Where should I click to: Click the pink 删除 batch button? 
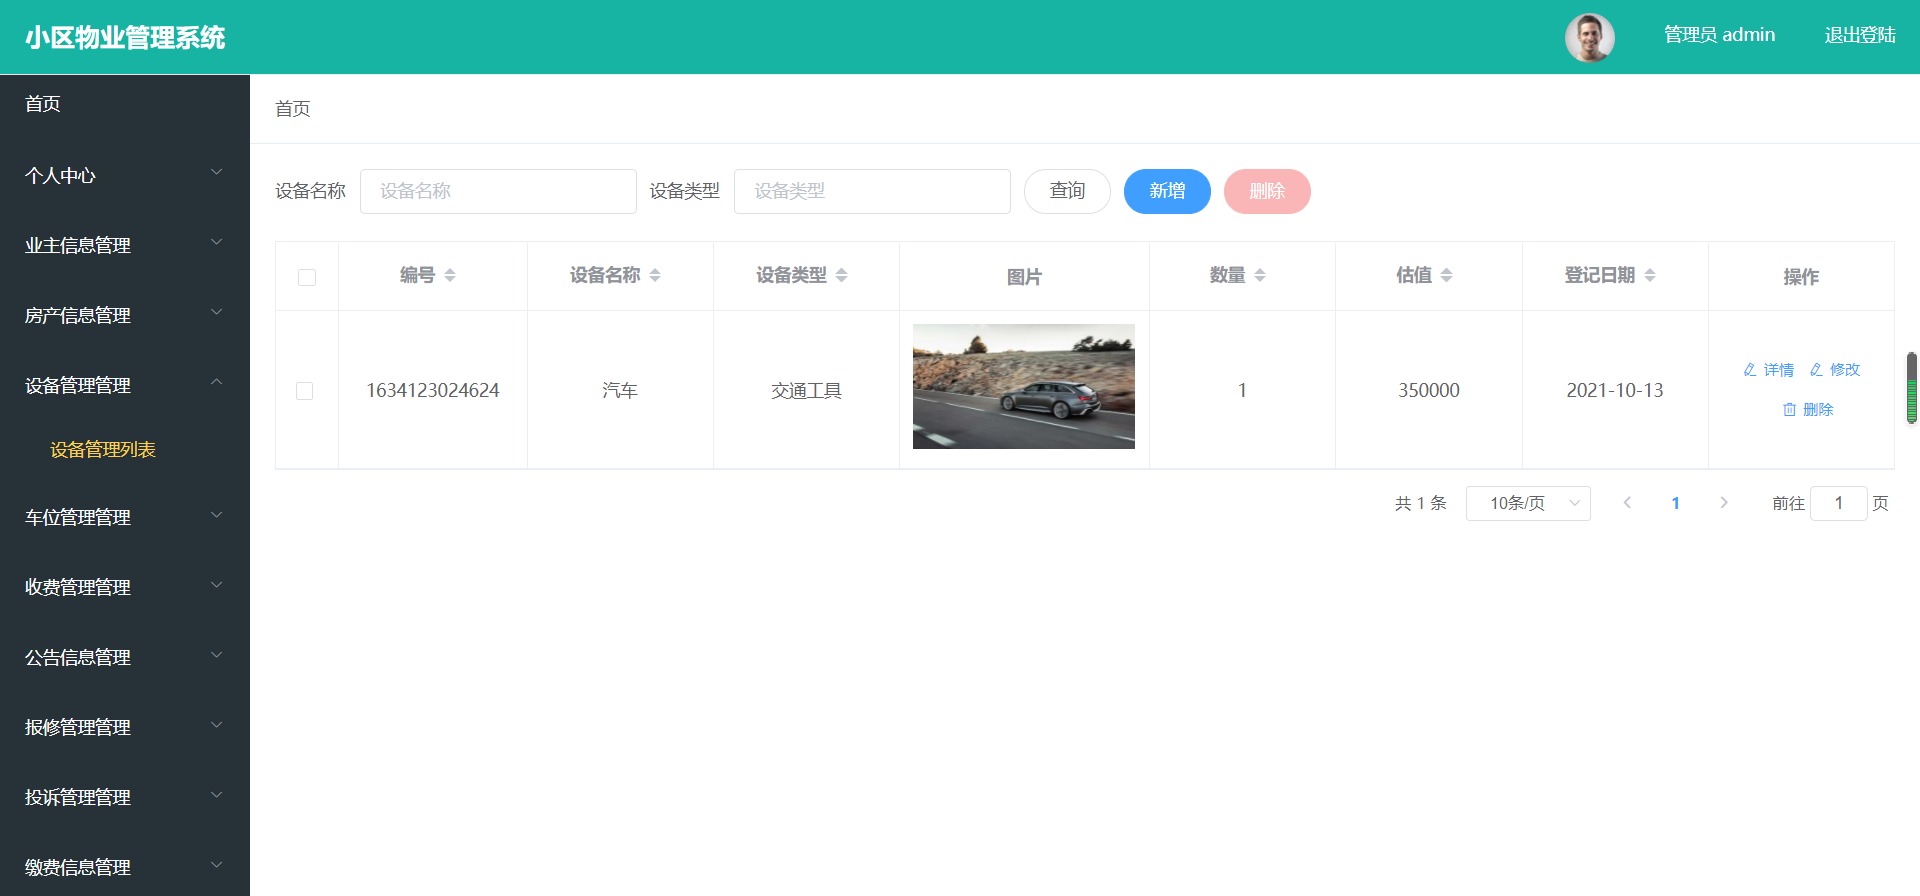1267,191
